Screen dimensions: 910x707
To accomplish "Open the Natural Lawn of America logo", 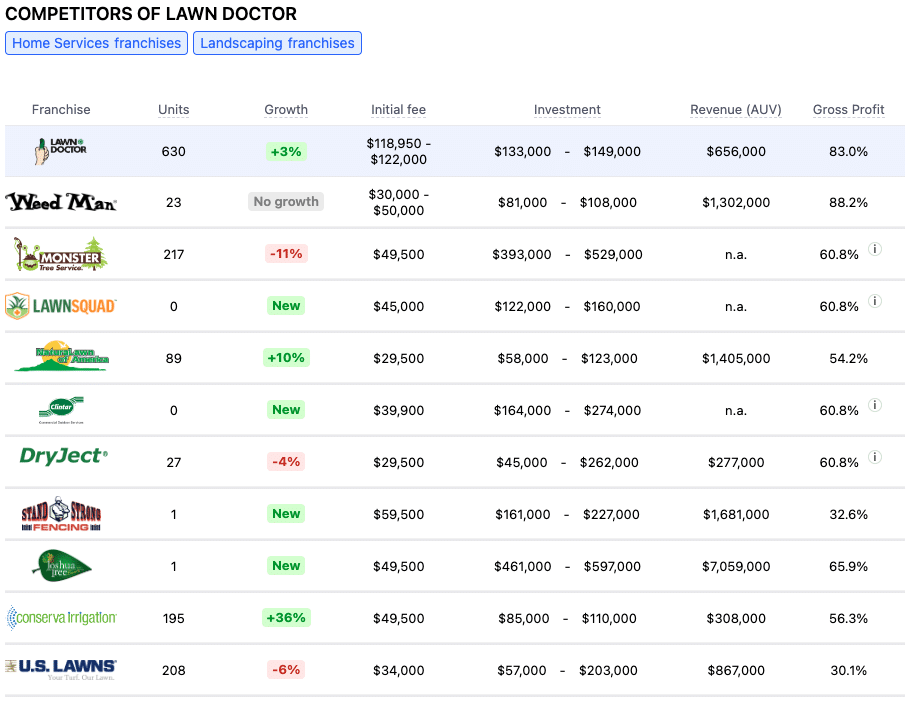I will (x=62, y=356).
